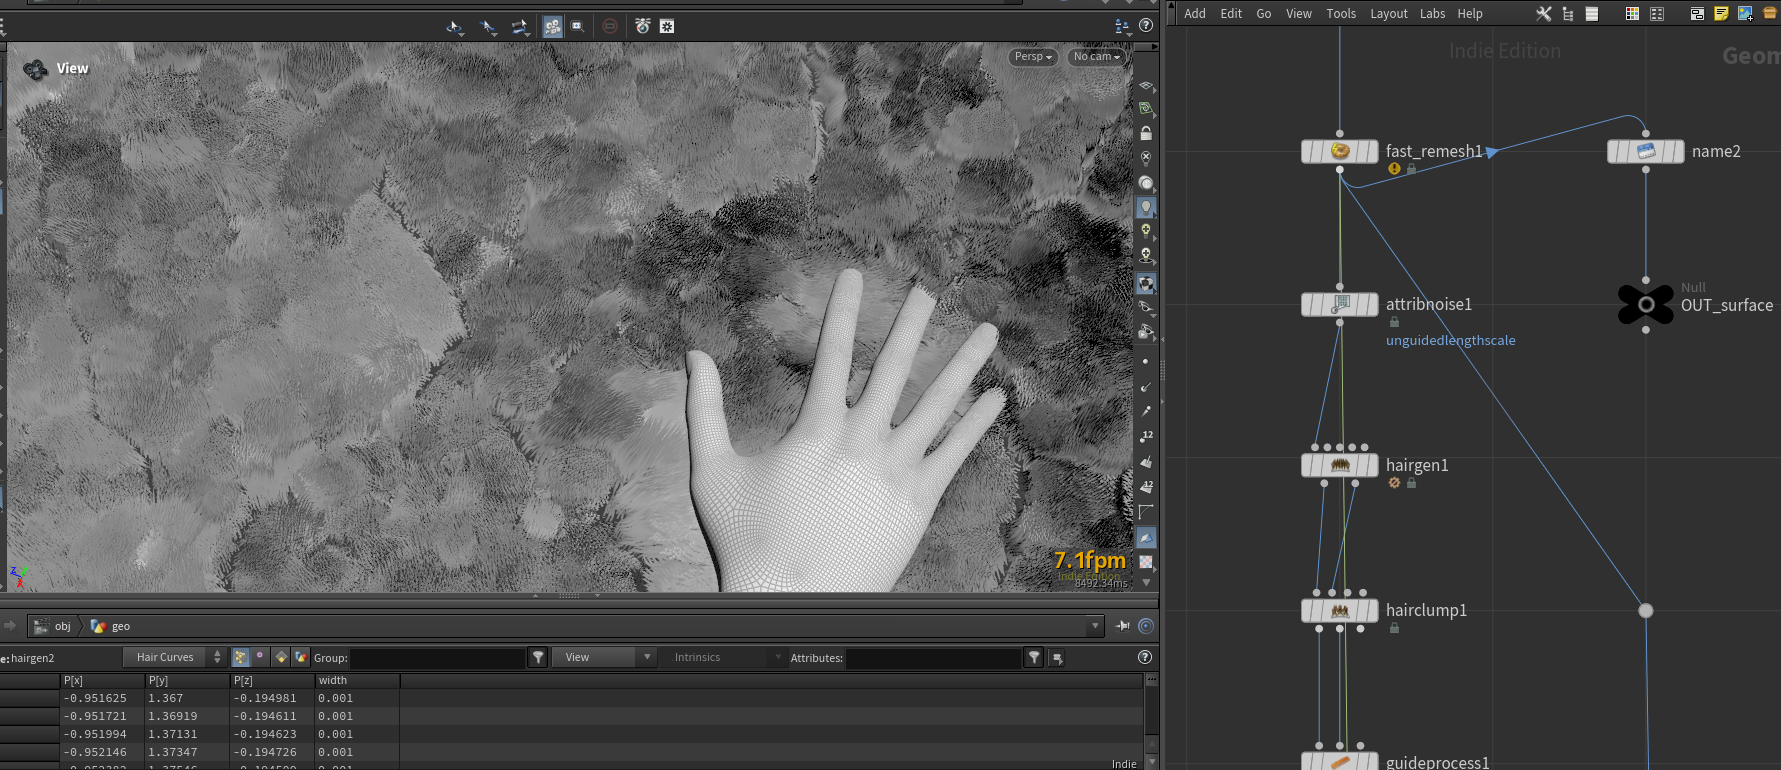Click the network image background icon
The image size is (1781, 770).
click(x=1745, y=14)
